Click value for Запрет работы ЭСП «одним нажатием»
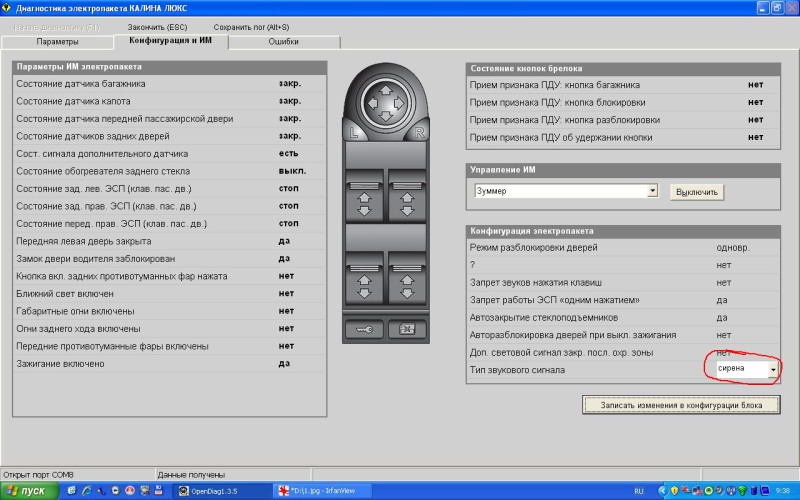 pyautogui.click(x=721, y=300)
